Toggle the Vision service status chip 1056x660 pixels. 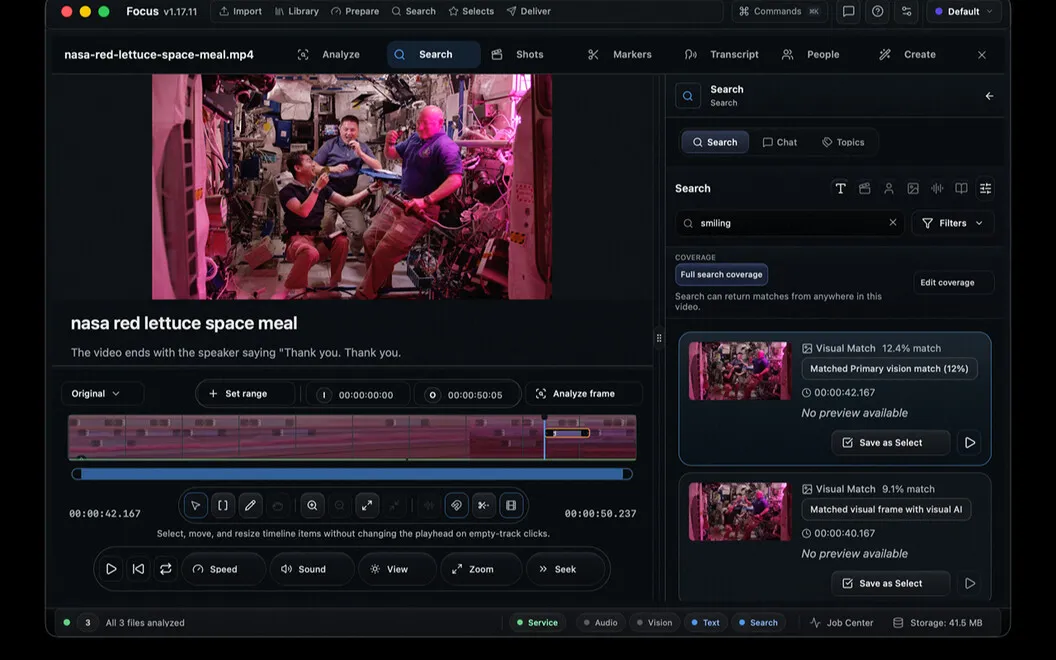(x=654, y=622)
